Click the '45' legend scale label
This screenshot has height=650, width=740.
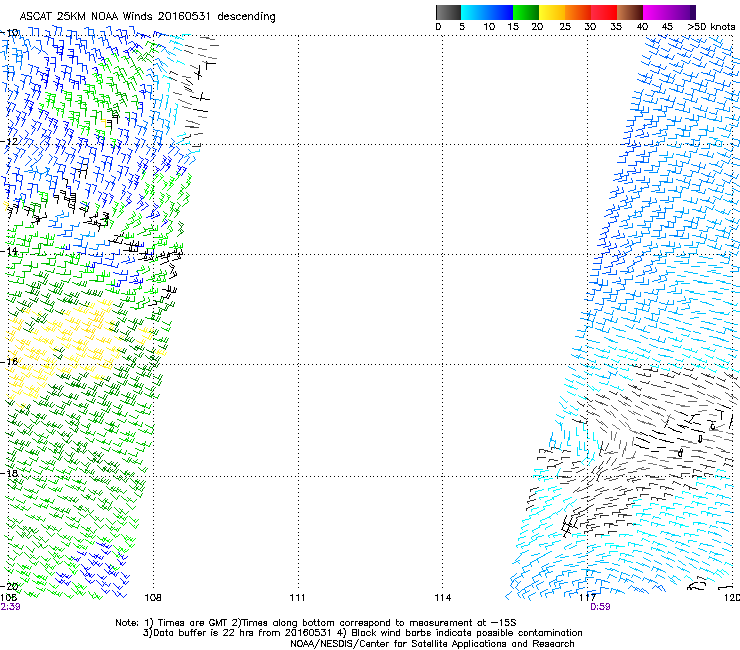coord(667,27)
